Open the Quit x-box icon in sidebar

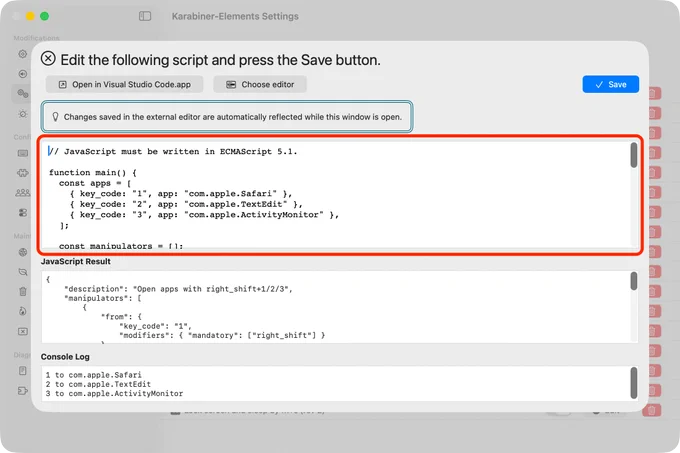pyautogui.click(x=23, y=332)
